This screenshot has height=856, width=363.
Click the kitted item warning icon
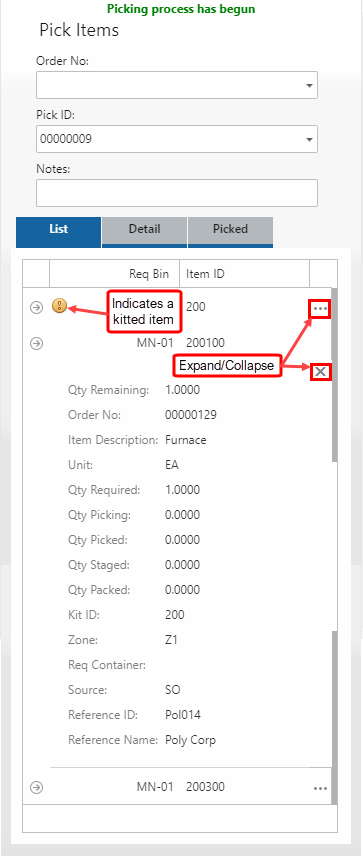[x=59, y=307]
